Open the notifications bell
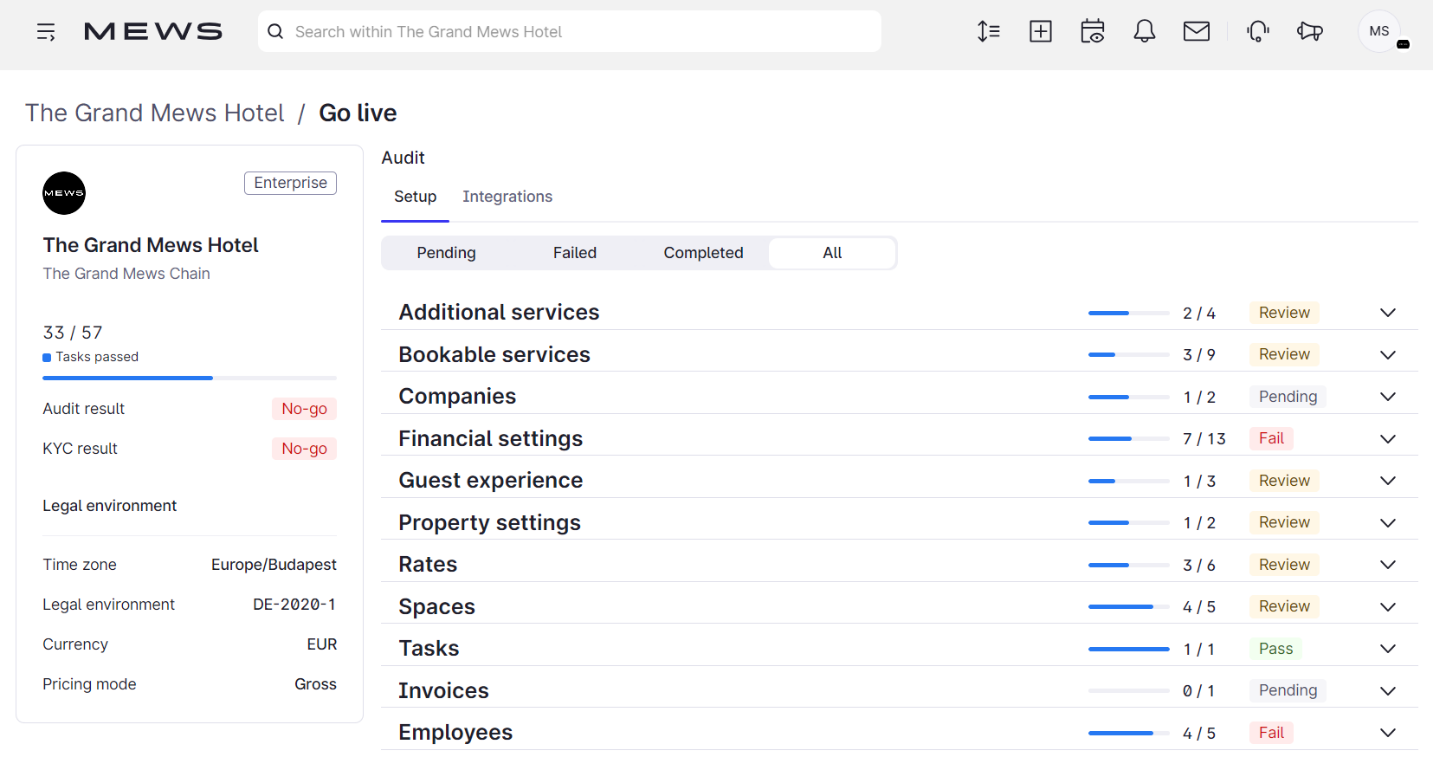This screenshot has width=1433, height=783. pyautogui.click(x=1144, y=31)
